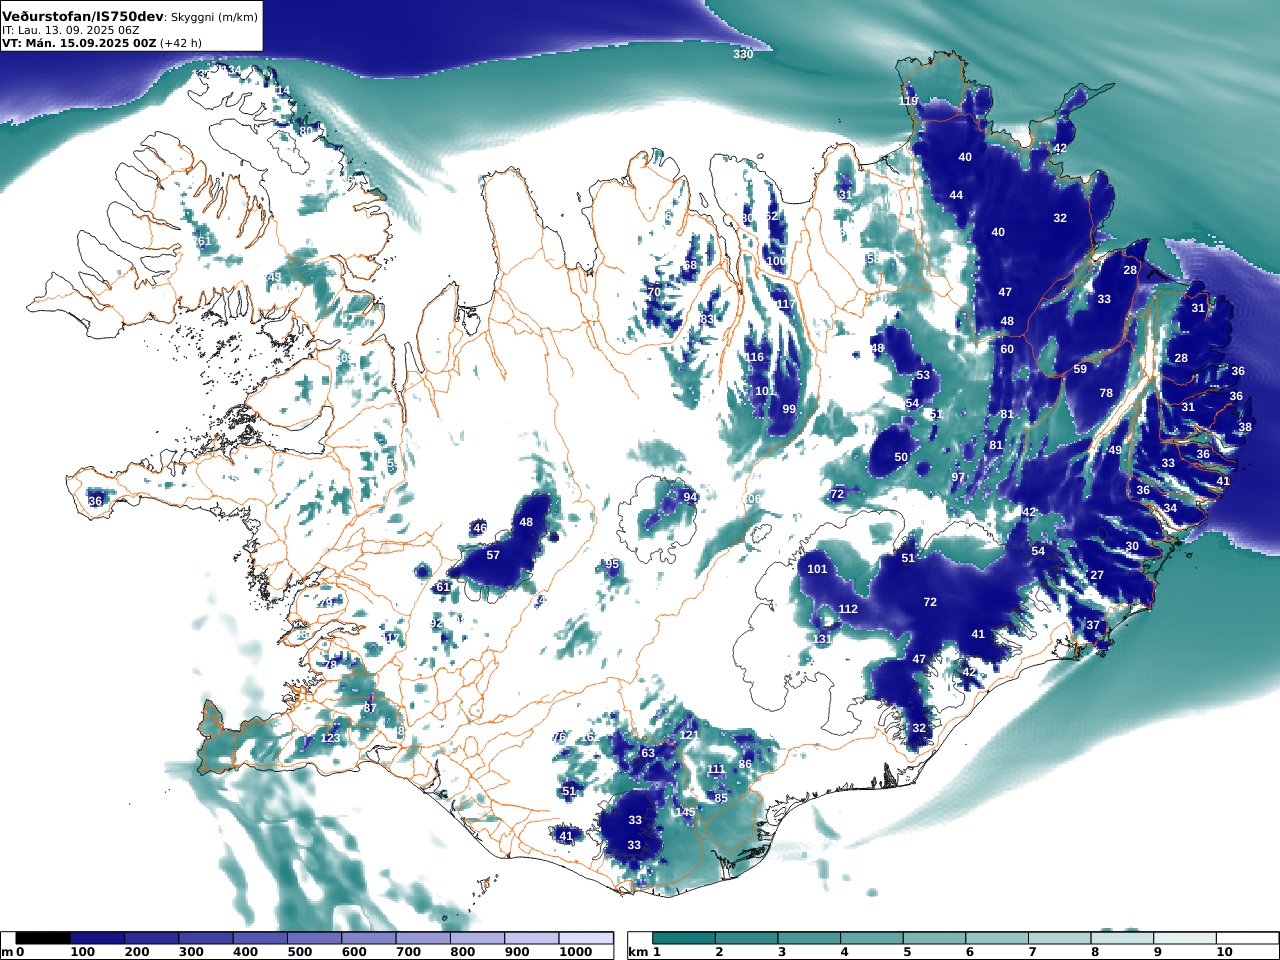The image size is (1280, 960).
Task: Click the 'm 0' legend label
Action: pyautogui.click(x=12, y=952)
